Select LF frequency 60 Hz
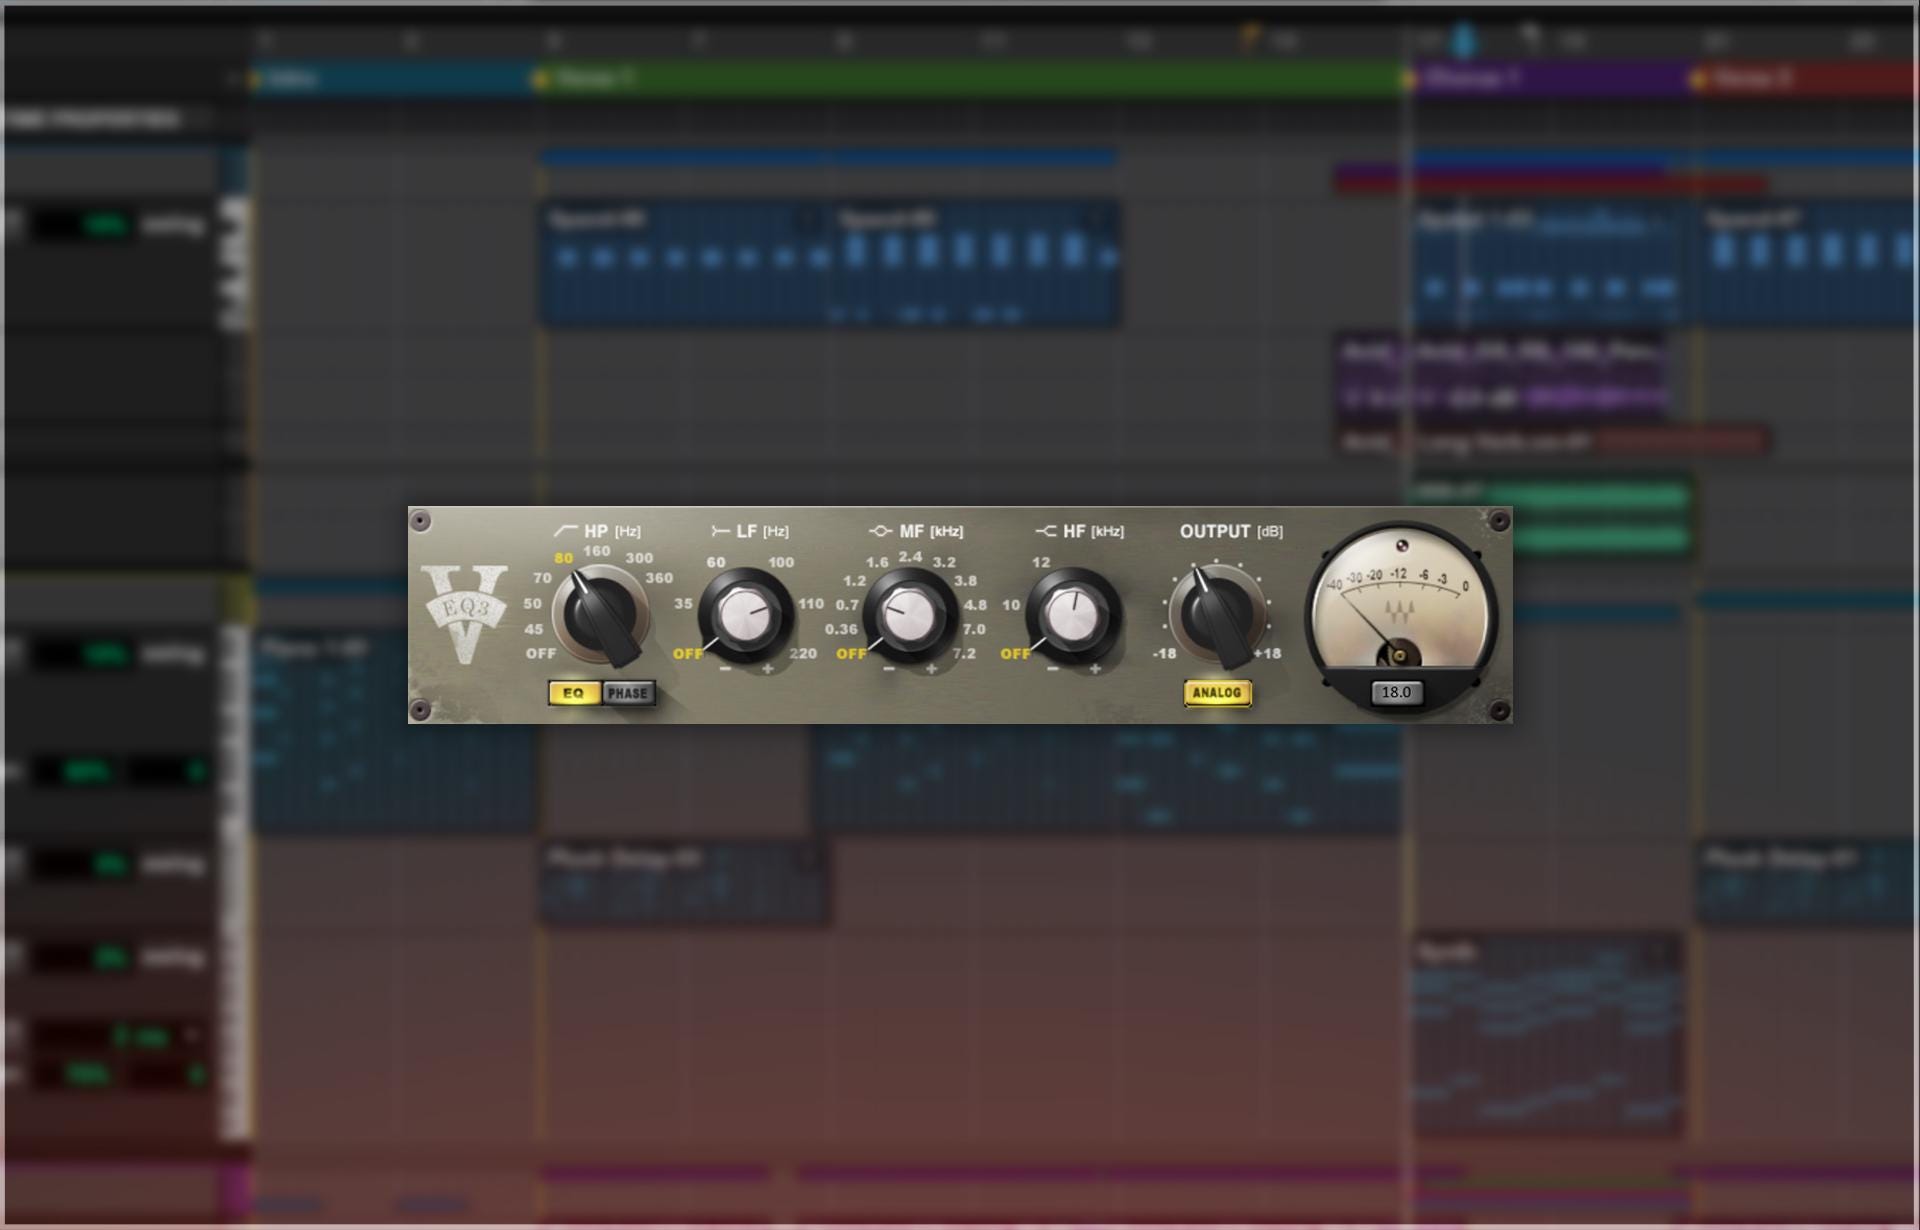The height and width of the screenshot is (1230, 1920). pos(716,562)
